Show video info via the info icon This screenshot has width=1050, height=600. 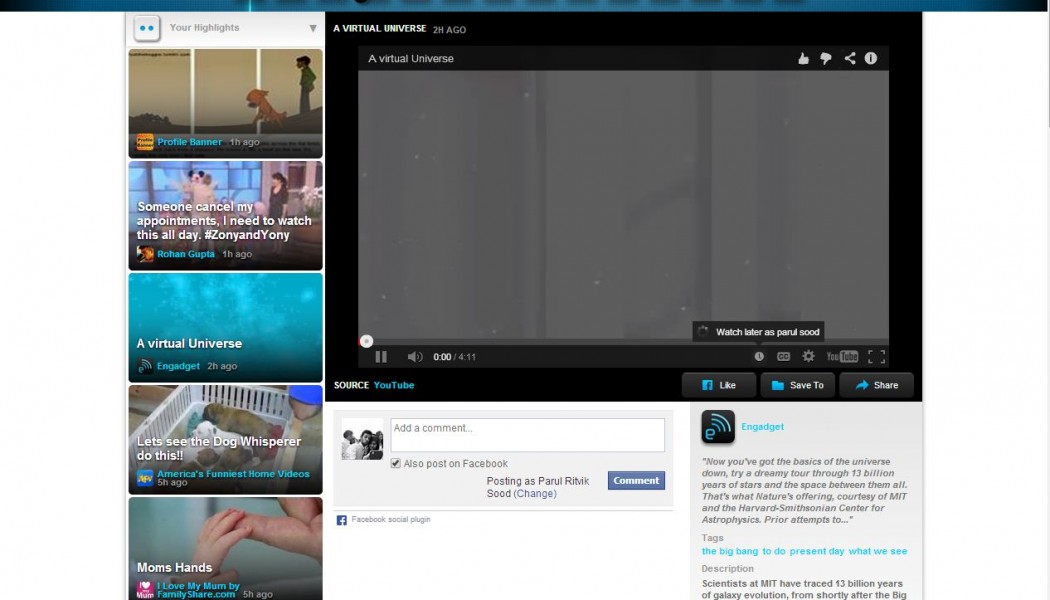871,59
